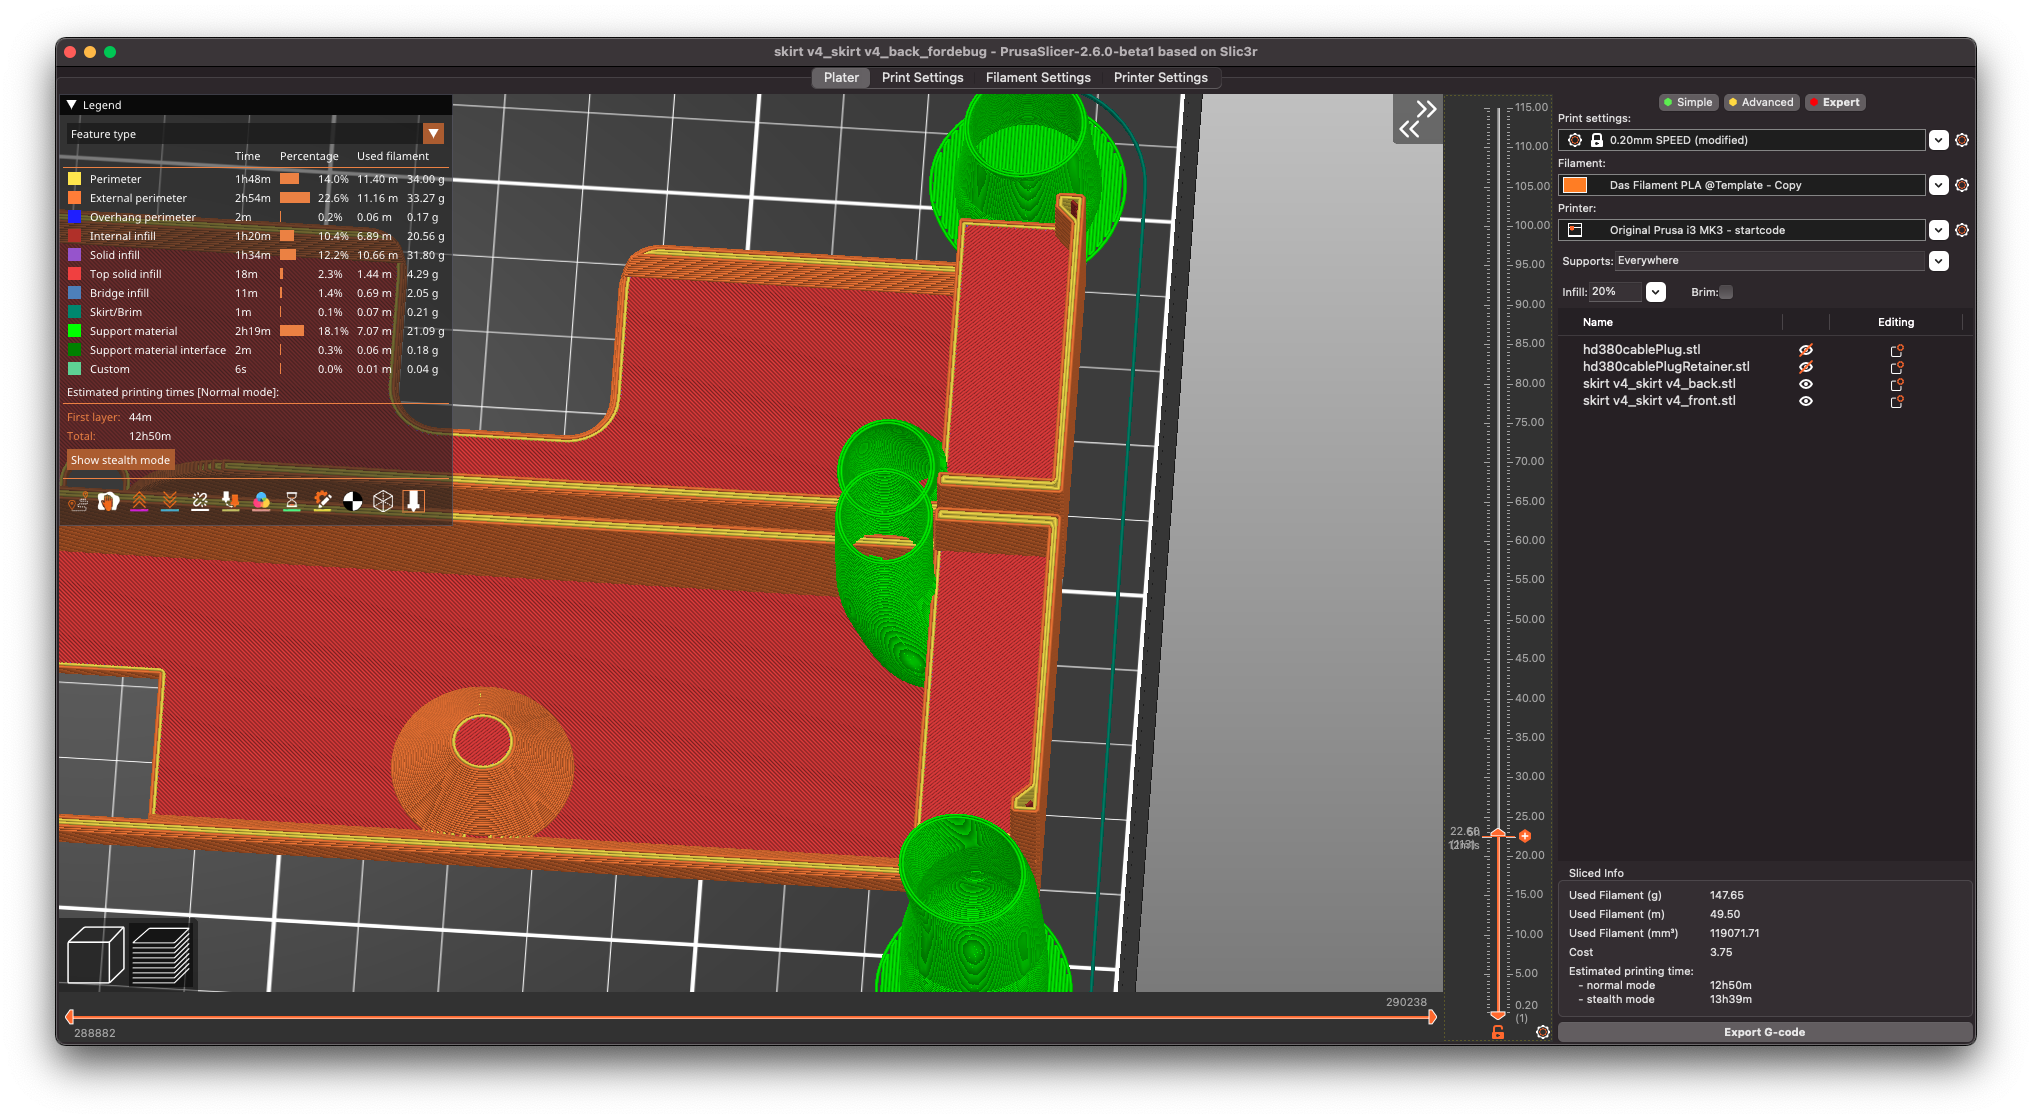The height and width of the screenshot is (1119, 2032).
Task: Show hd380cablePlug.stl with eye icon
Action: coord(1805,350)
